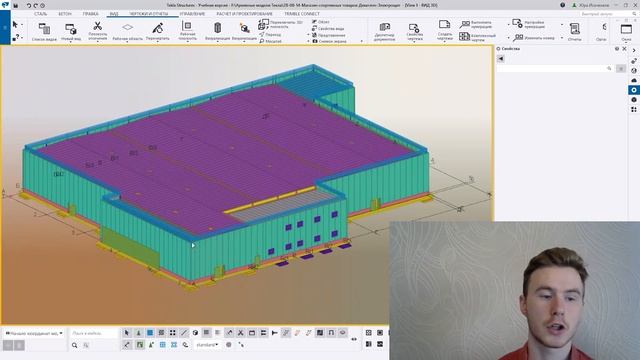The width and height of the screenshot is (640, 360).
Task: Click the Представление command
Action: [329, 35]
